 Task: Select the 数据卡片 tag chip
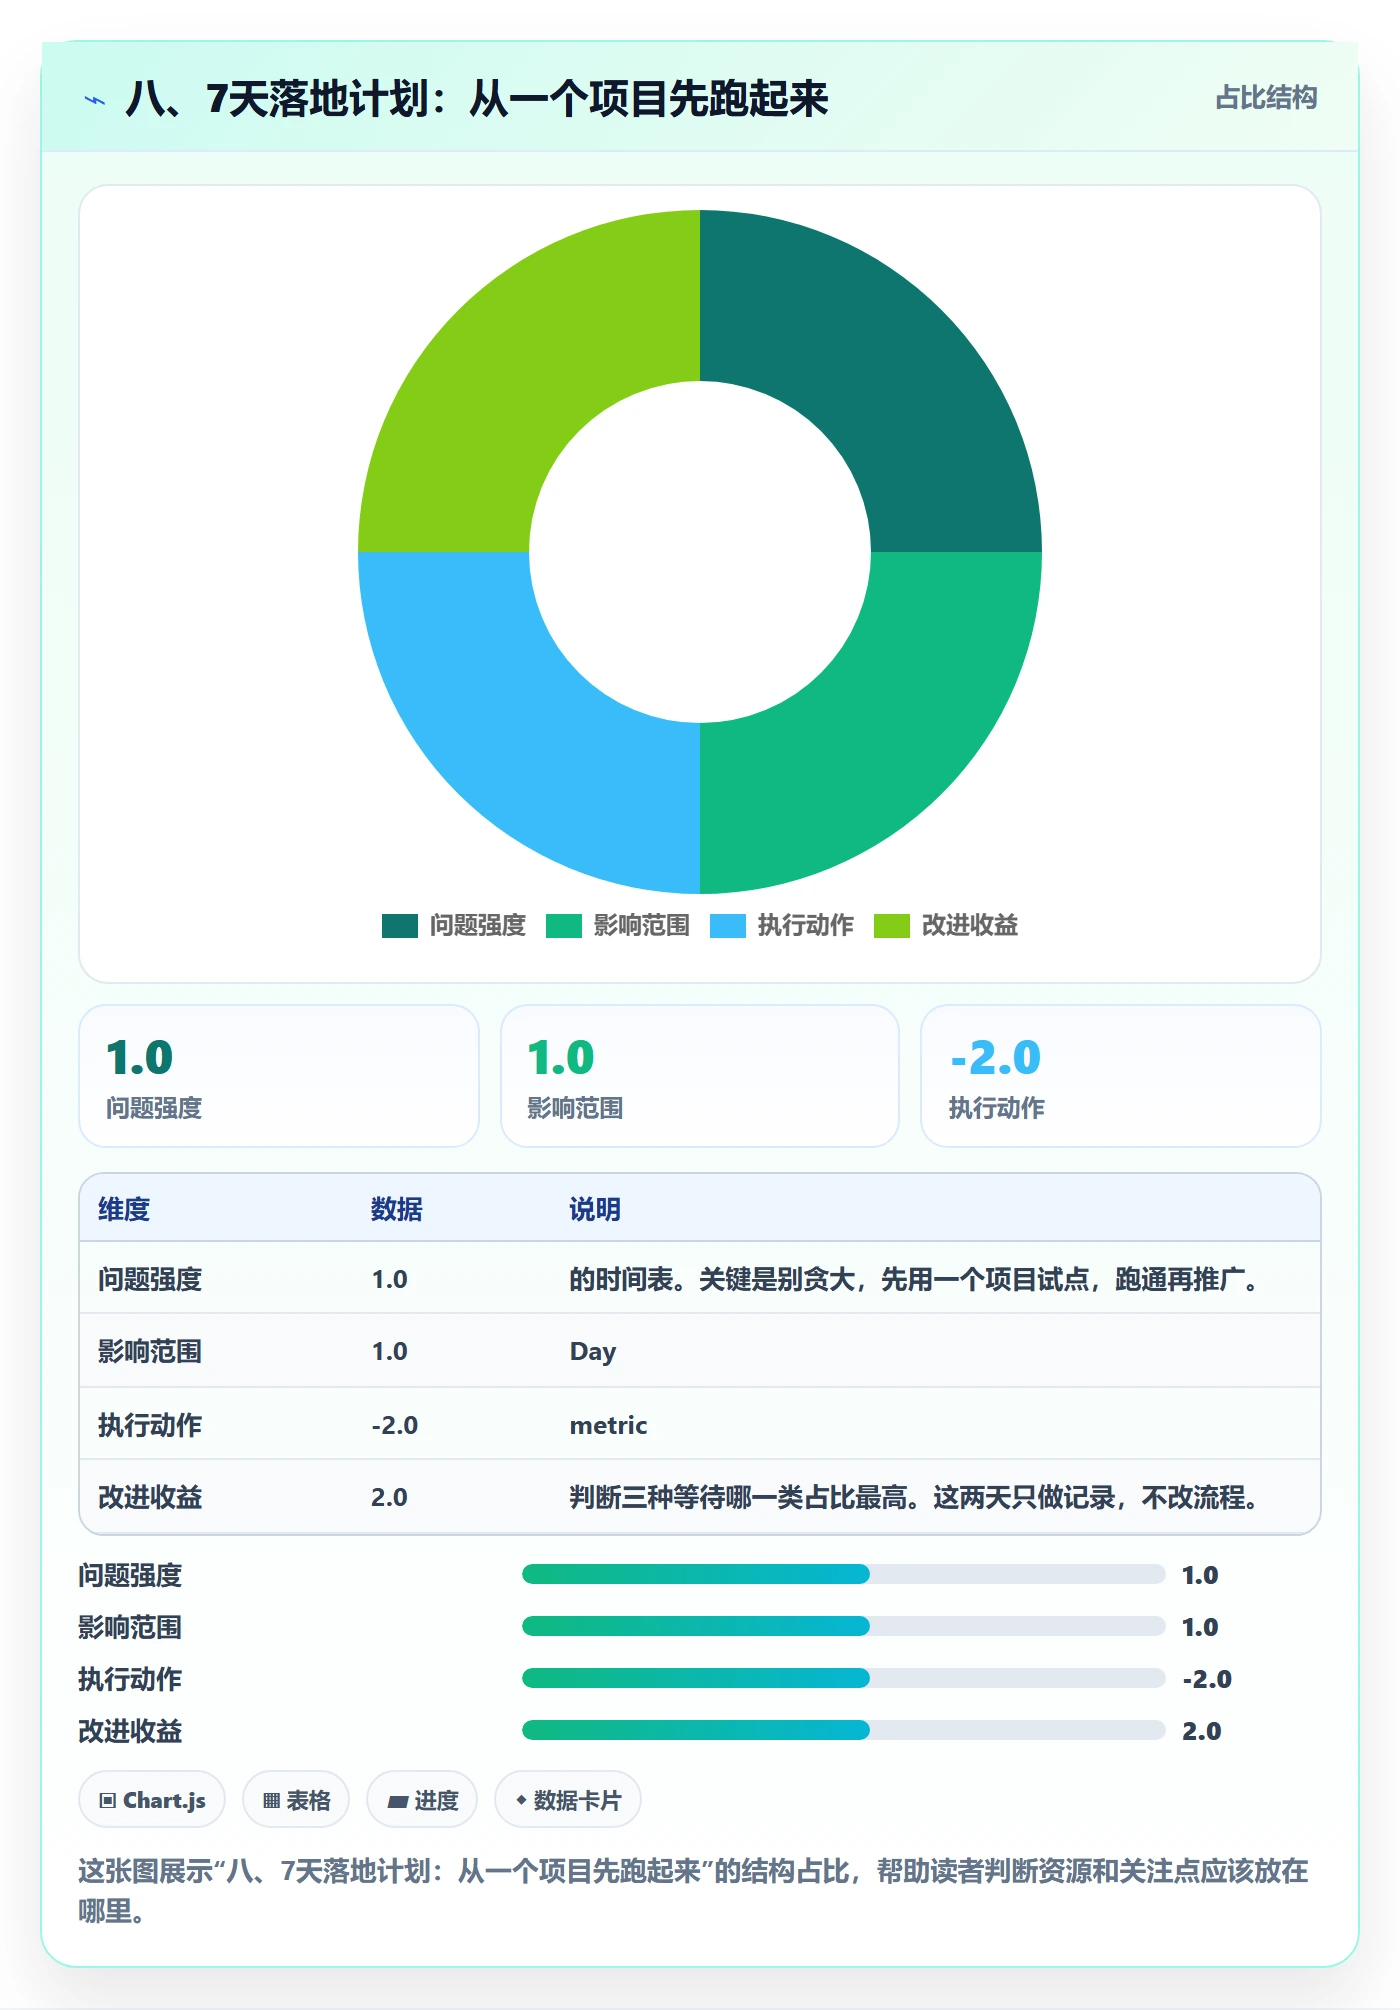point(568,1800)
